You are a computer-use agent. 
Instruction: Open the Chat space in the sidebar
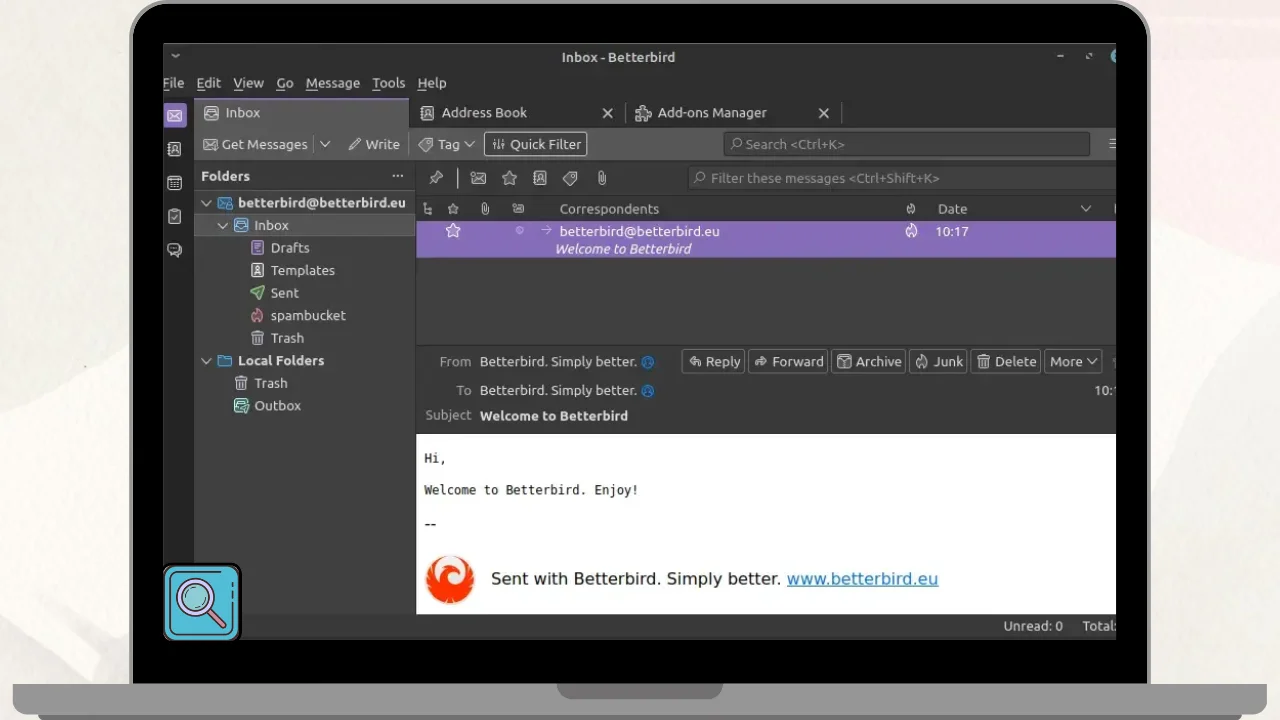[175, 250]
